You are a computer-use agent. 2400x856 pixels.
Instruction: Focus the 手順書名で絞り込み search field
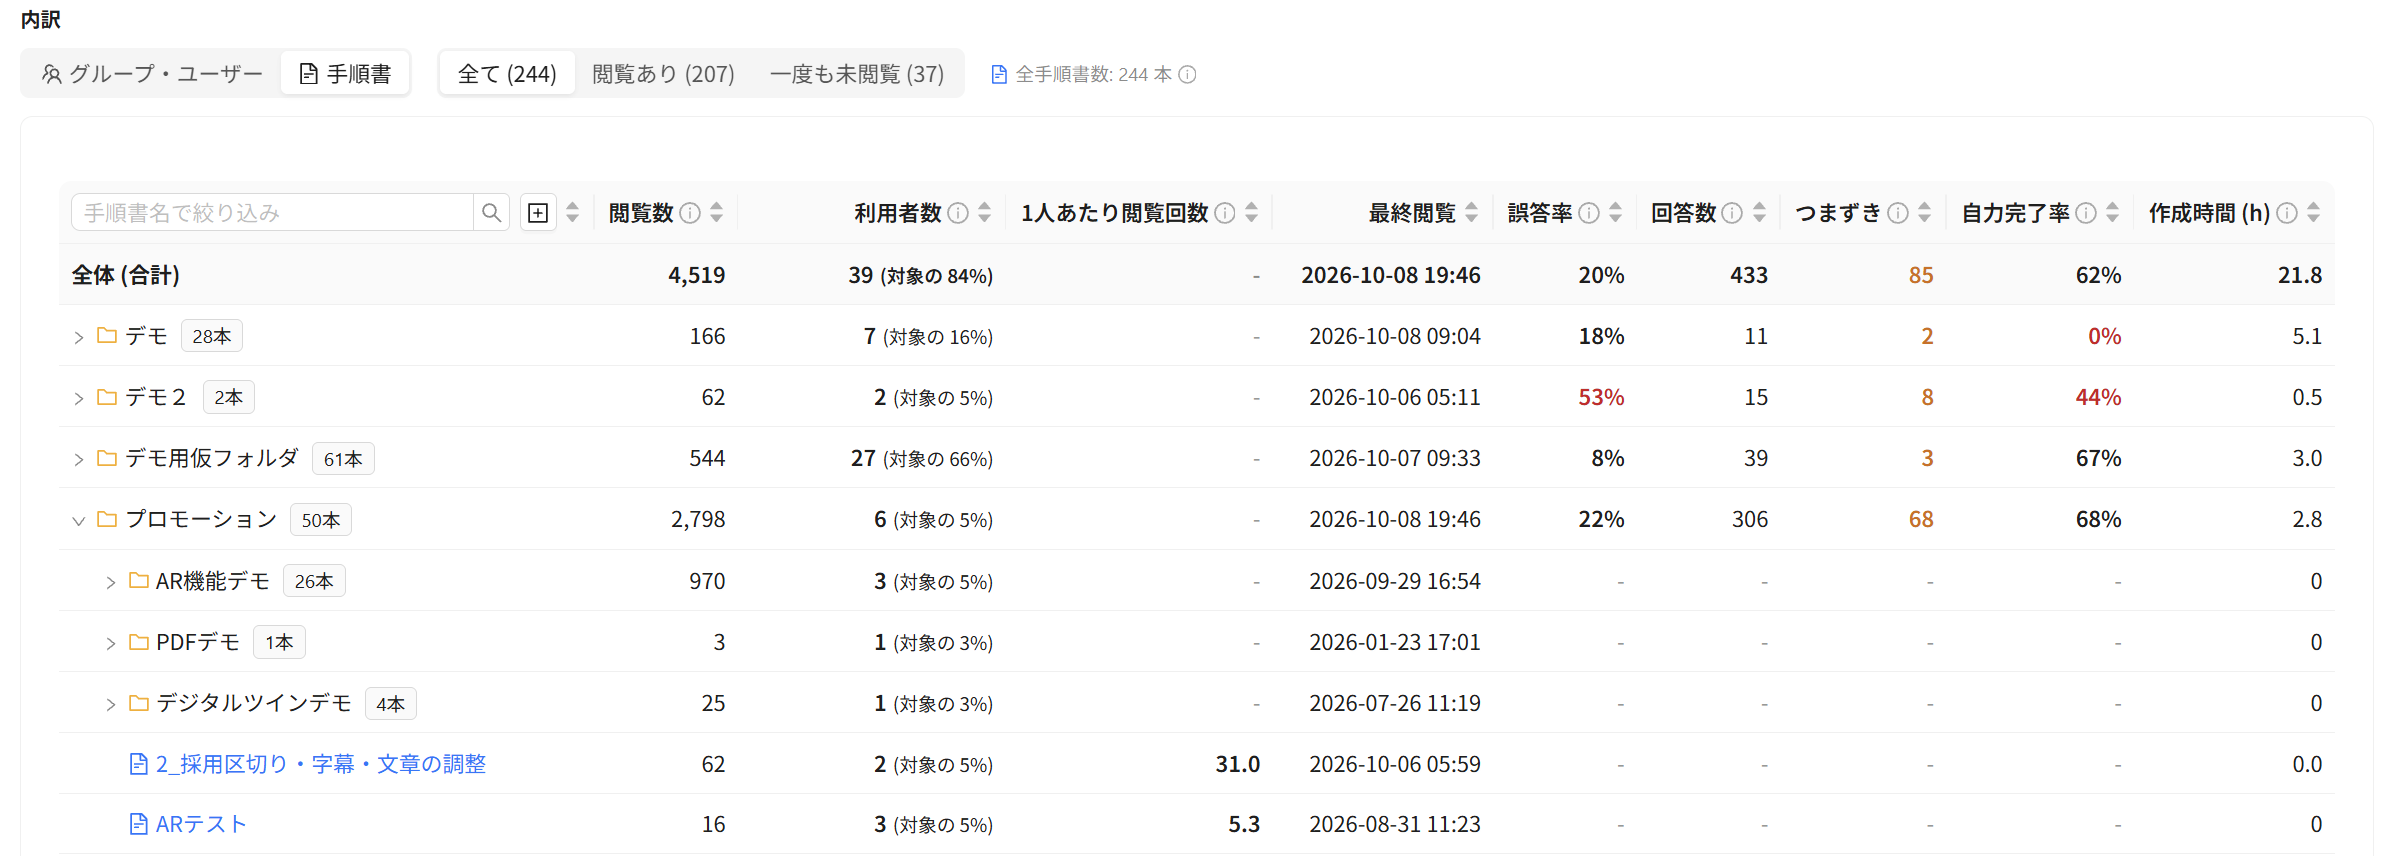pyautogui.click(x=272, y=213)
